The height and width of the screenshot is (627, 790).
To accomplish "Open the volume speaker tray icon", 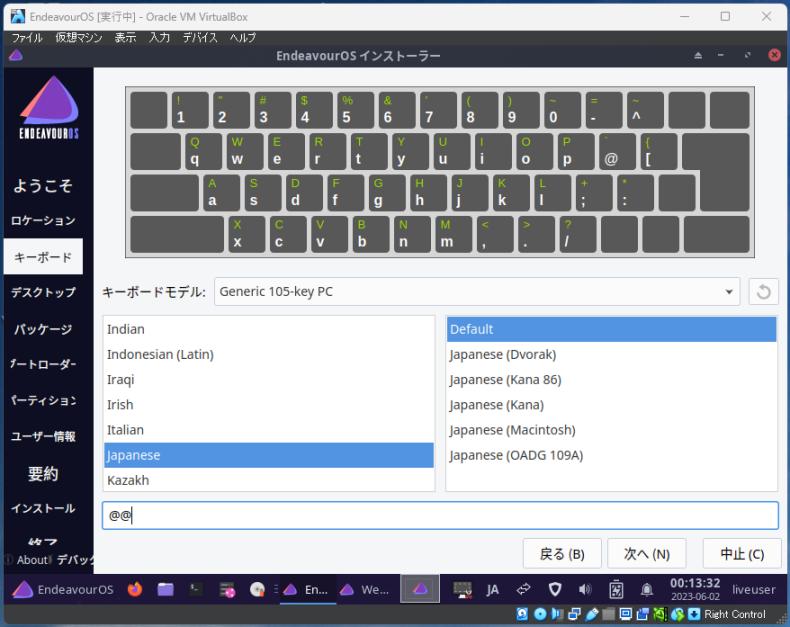I will pyautogui.click(x=585, y=589).
